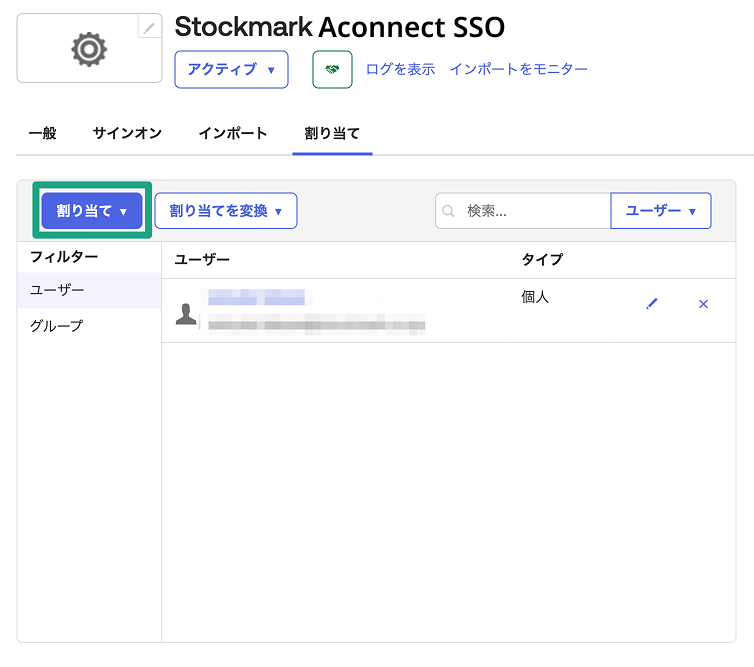Remove the user assignment with X icon

point(703,304)
